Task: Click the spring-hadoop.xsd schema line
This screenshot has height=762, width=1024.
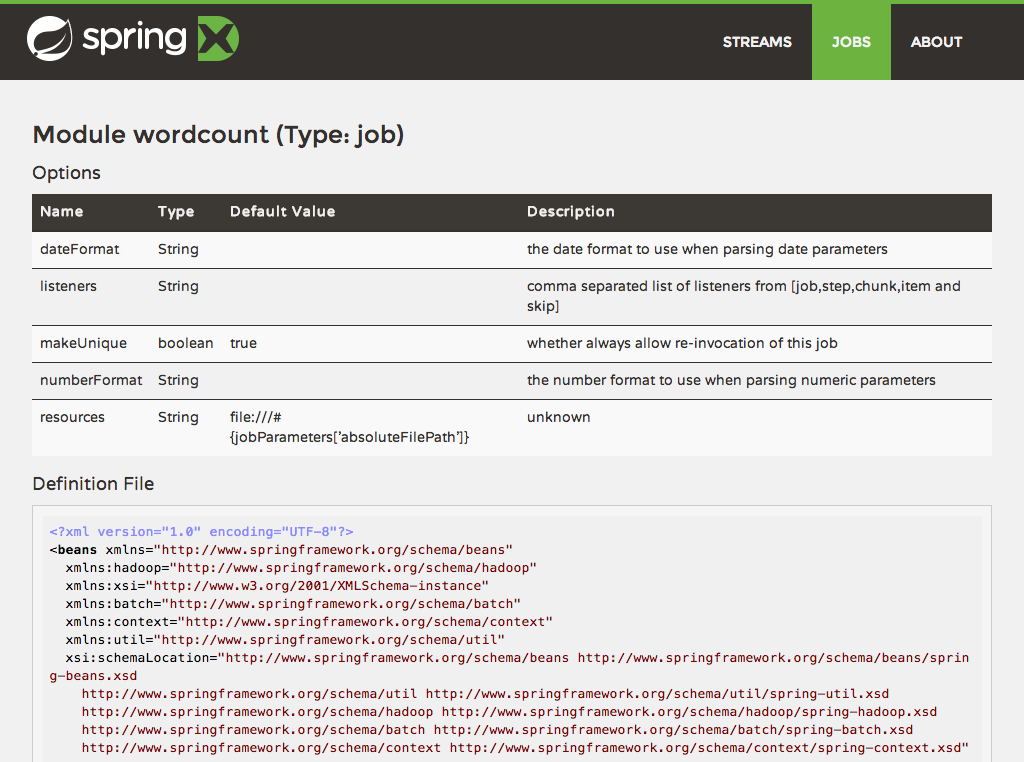Action: [x=509, y=712]
